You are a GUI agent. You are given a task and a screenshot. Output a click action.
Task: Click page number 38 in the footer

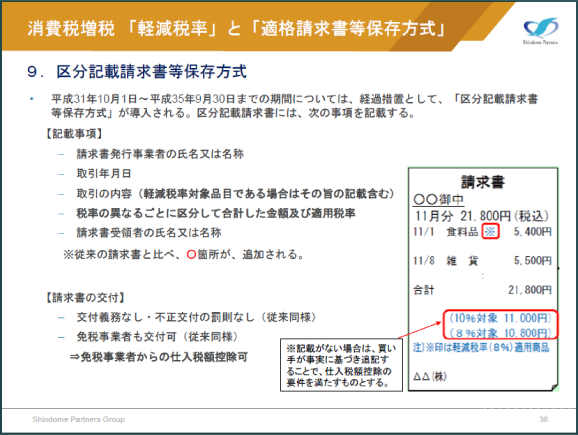pyautogui.click(x=543, y=419)
